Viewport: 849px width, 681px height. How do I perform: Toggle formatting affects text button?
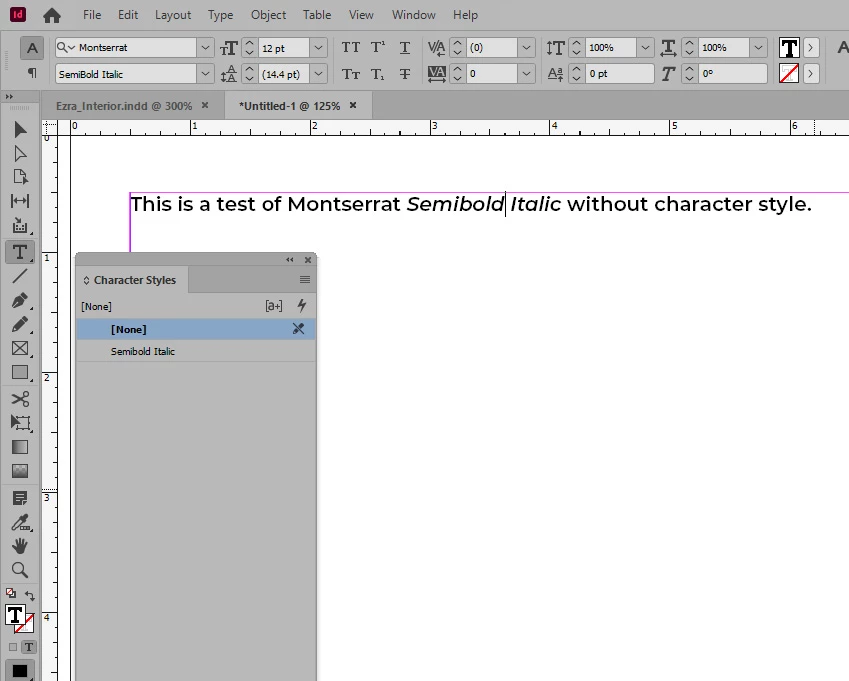click(x=29, y=647)
